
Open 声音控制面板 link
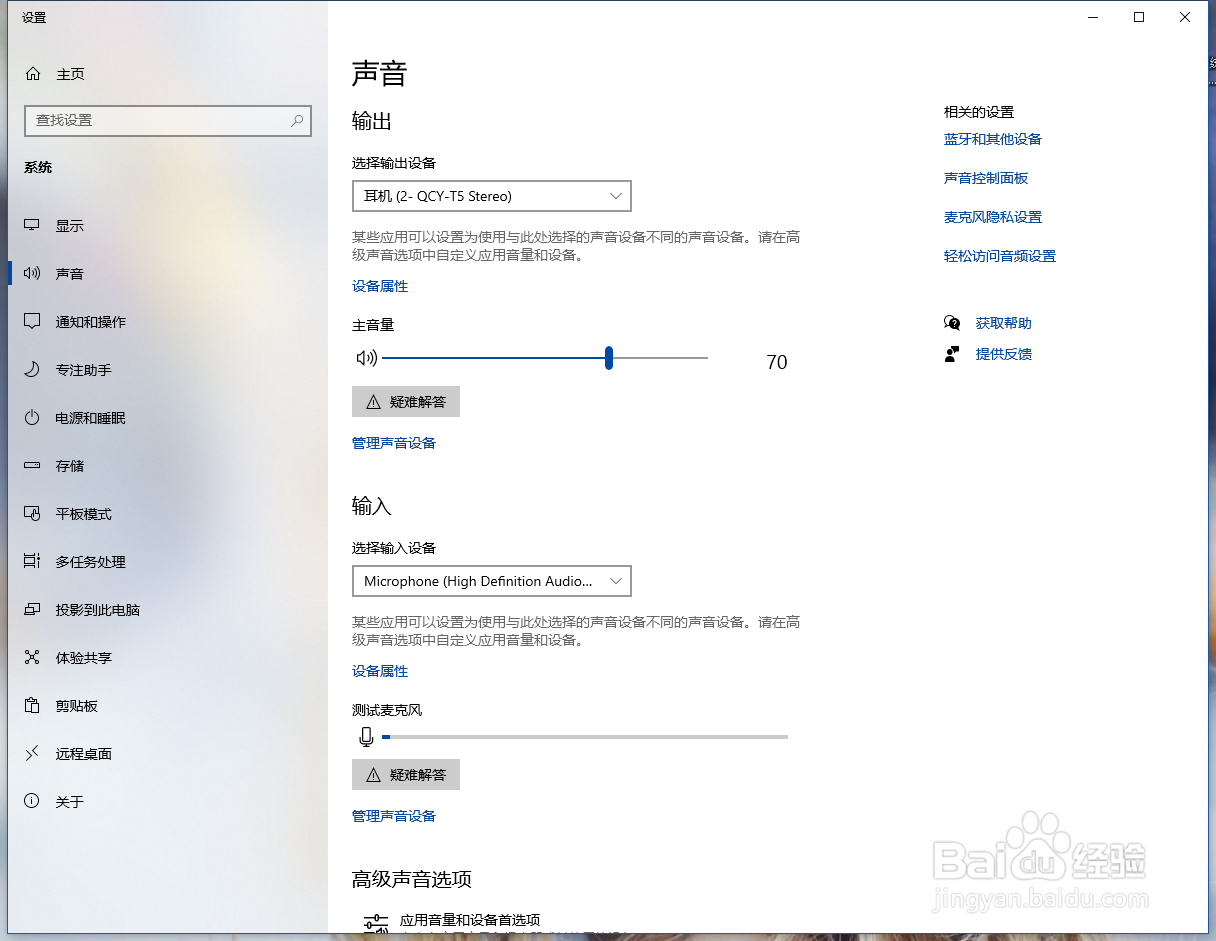tap(985, 178)
